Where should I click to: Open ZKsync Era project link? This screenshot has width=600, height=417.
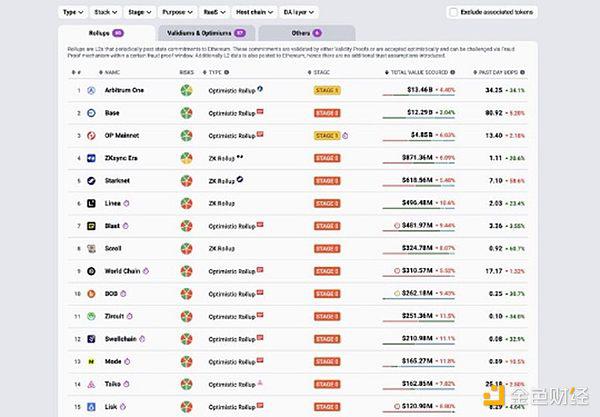coord(121,158)
